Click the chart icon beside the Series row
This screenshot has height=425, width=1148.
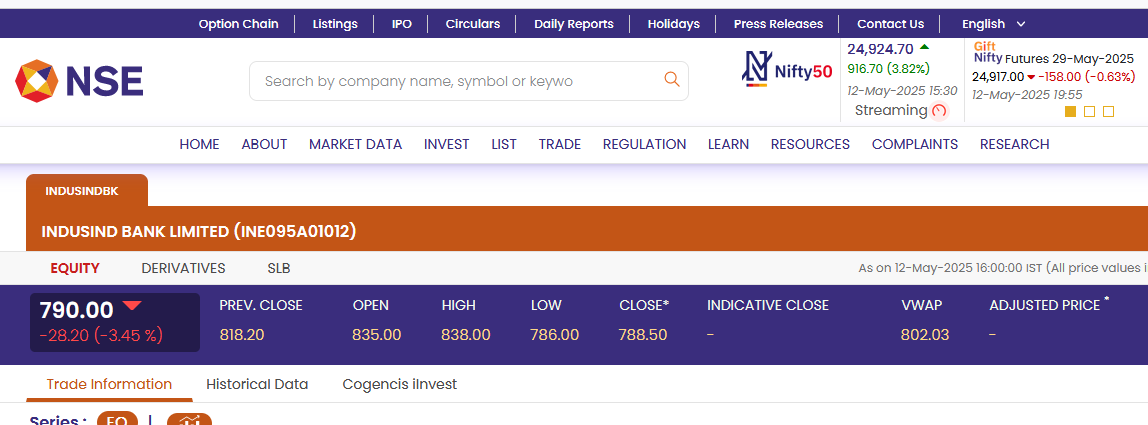click(x=190, y=420)
